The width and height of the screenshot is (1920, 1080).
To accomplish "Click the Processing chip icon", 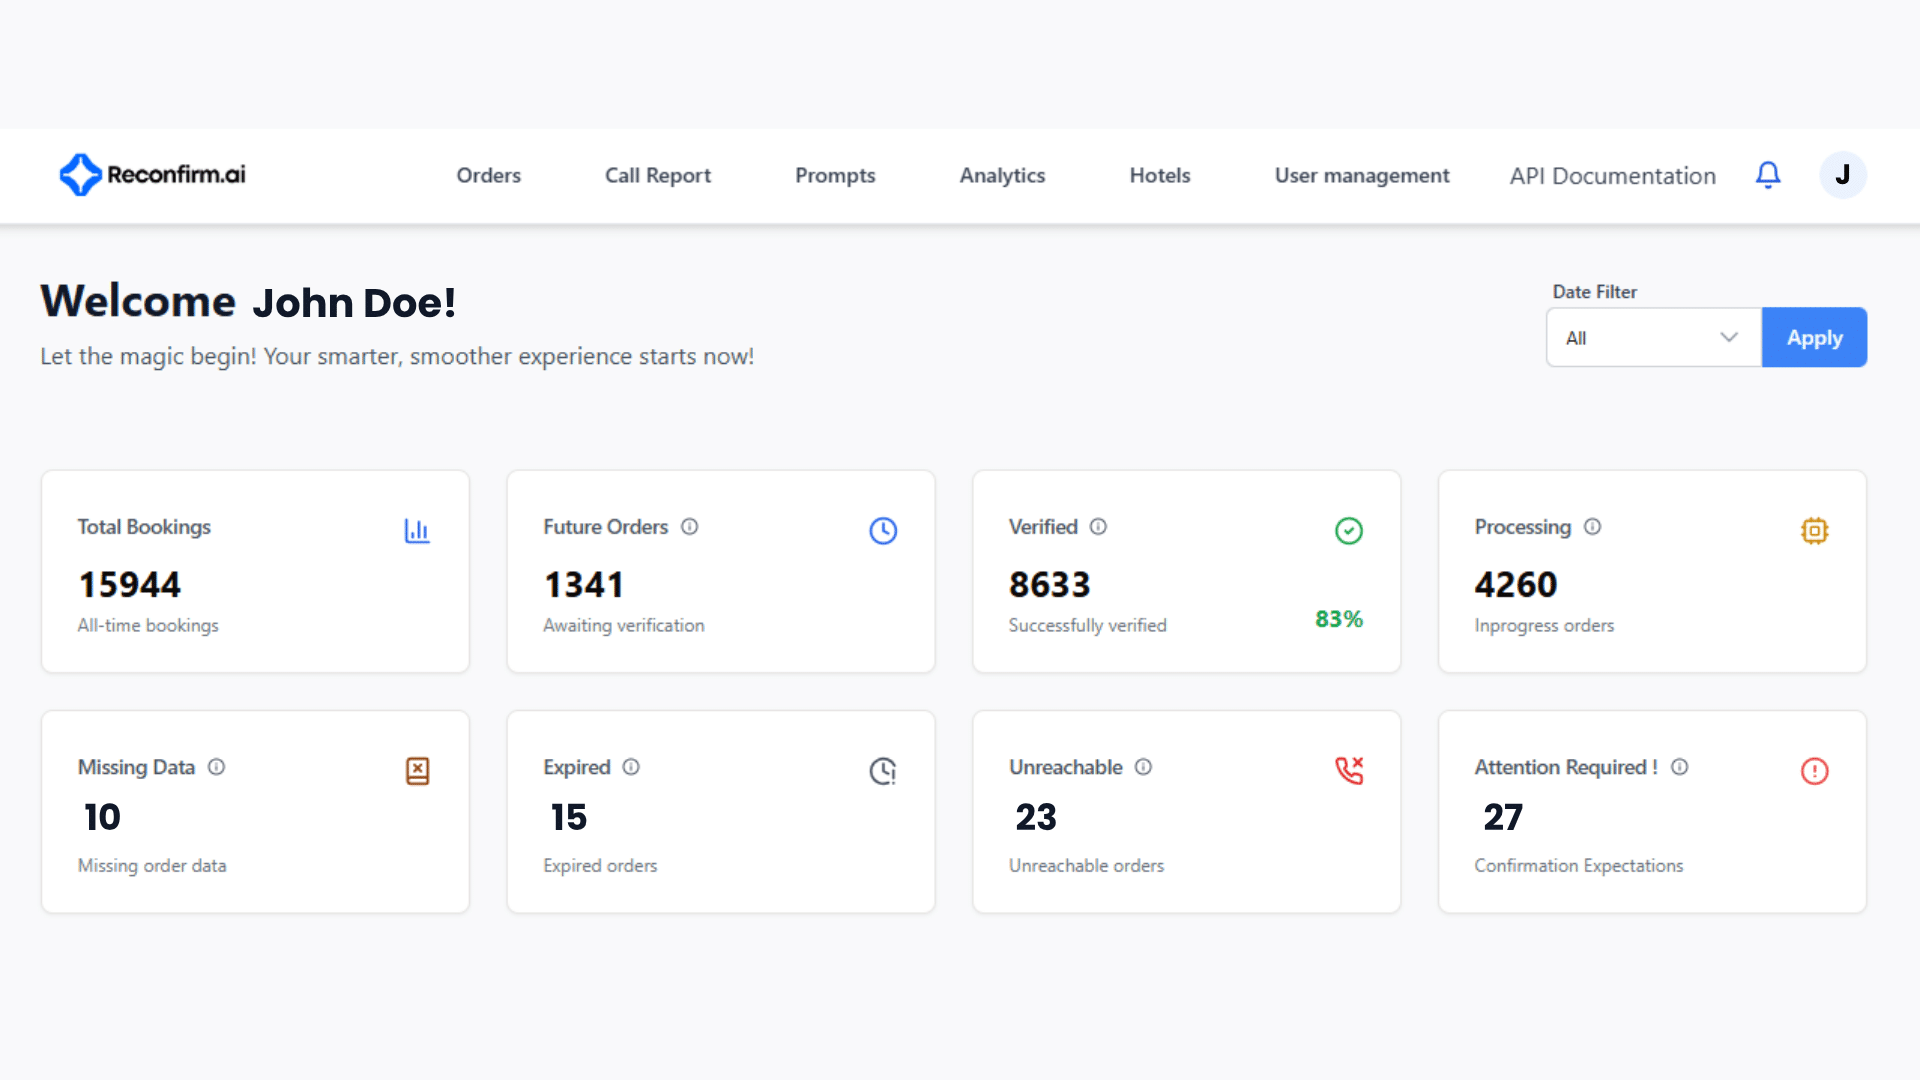I will click(1814, 531).
